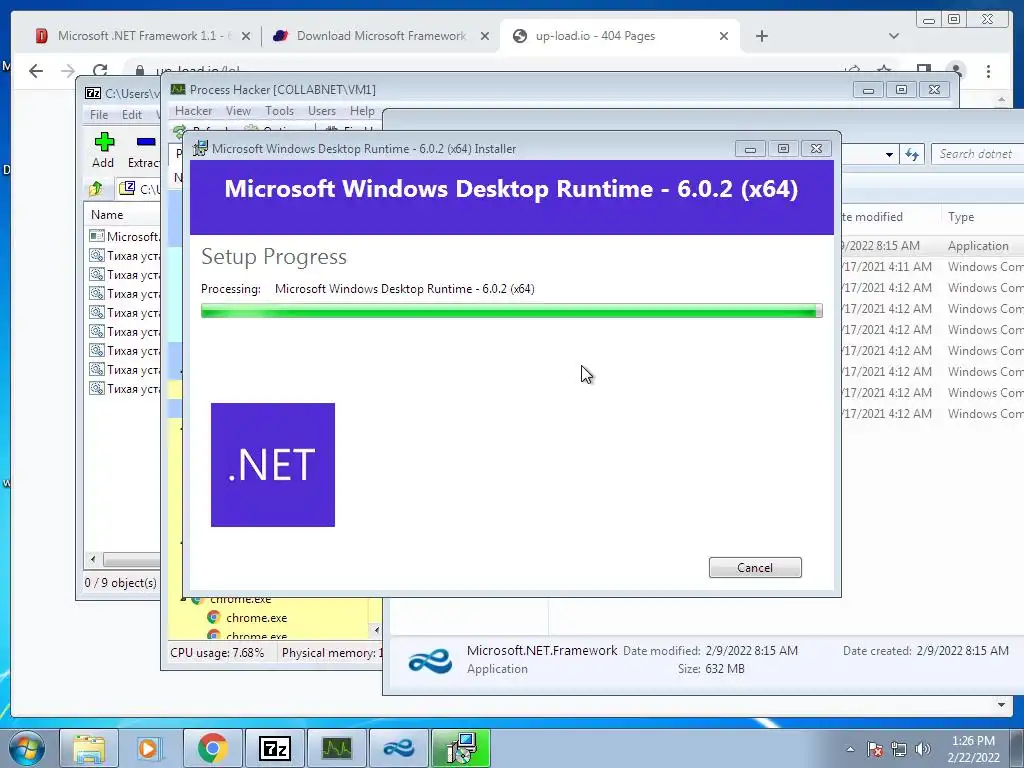This screenshot has width=1024, height=768.
Task: Switch to Chrome from the taskbar
Action: (x=212, y=748)
